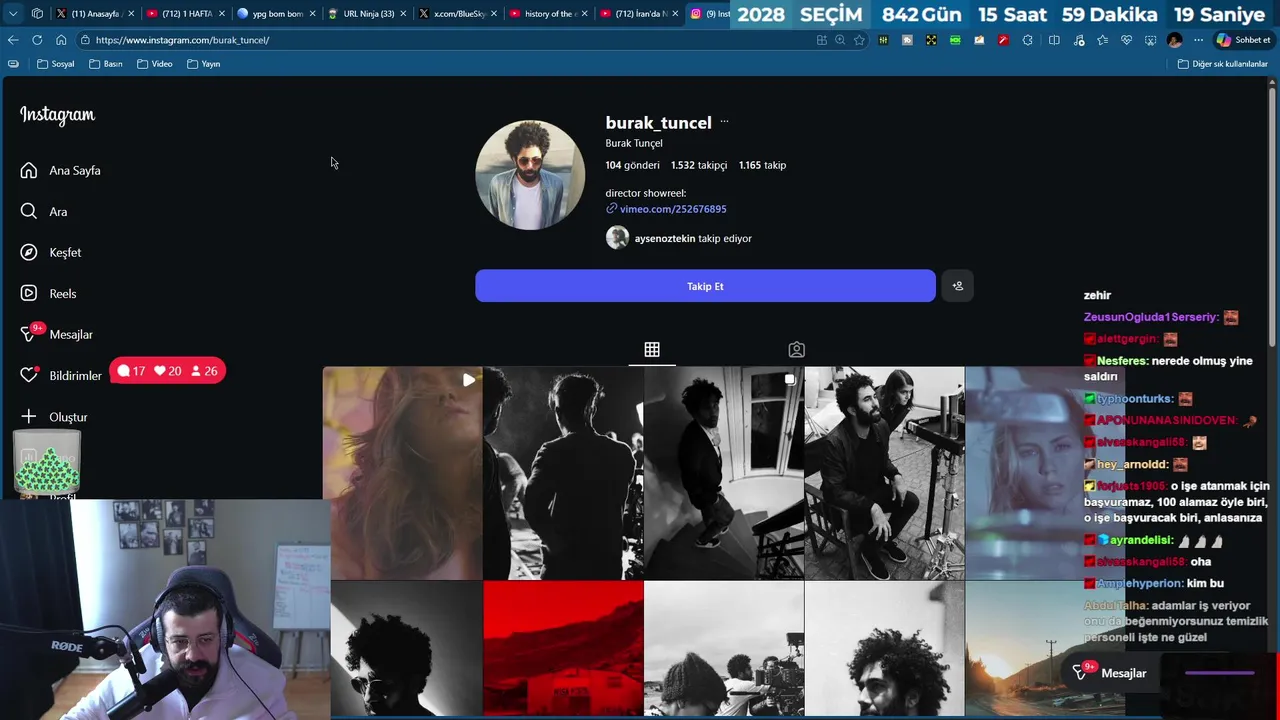This screenshot has height=720, width=1280.
Task: Open Ara search in Instagram sidebar
Action: click(44, 212)
